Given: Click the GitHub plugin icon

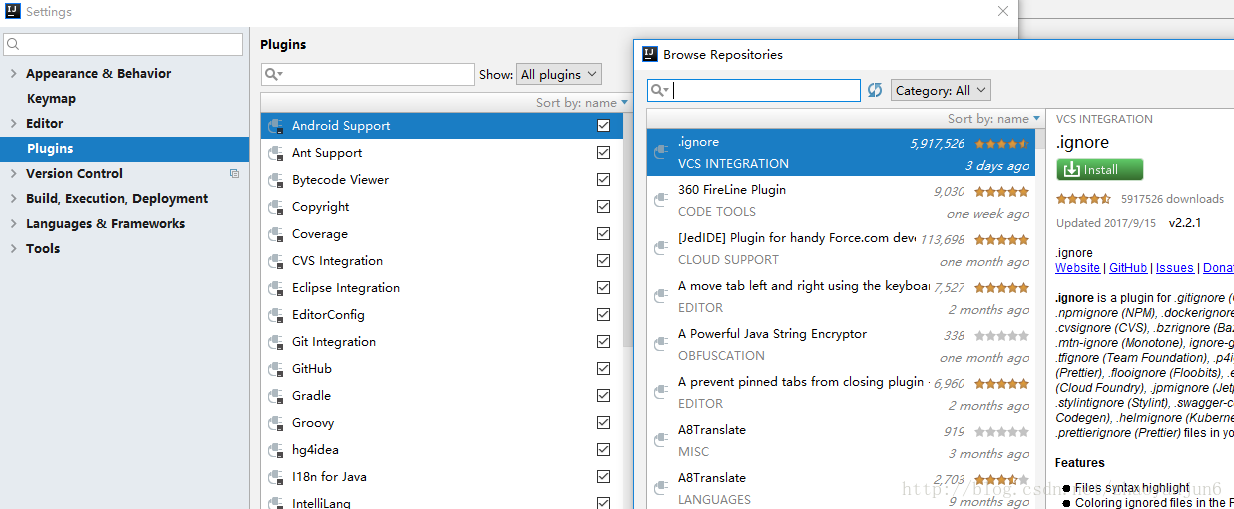Looking at the screenshot, I should click(276, 369).
